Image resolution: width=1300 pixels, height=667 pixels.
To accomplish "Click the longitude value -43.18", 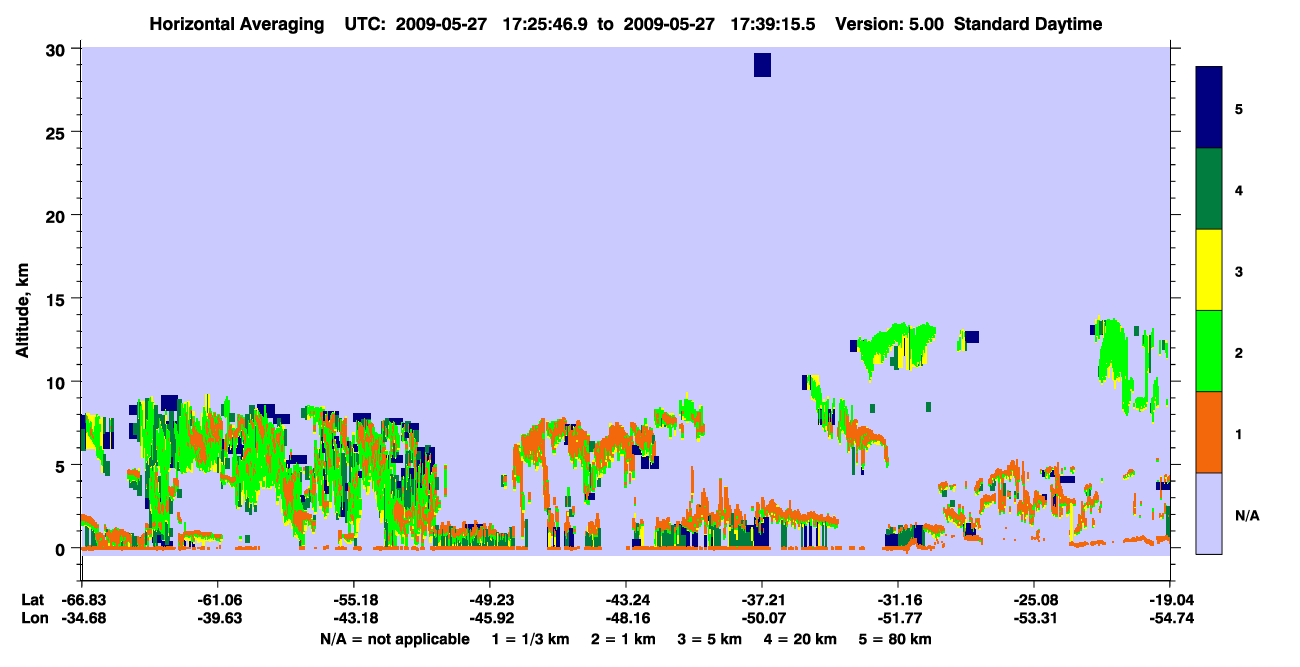I will click(x=354, y=618).
